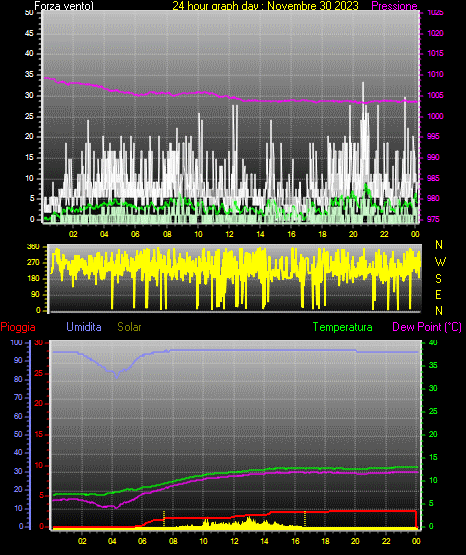Click the 18 hour mark on bottom graph
Screen dimensions: 466x555
click(325, 541)
